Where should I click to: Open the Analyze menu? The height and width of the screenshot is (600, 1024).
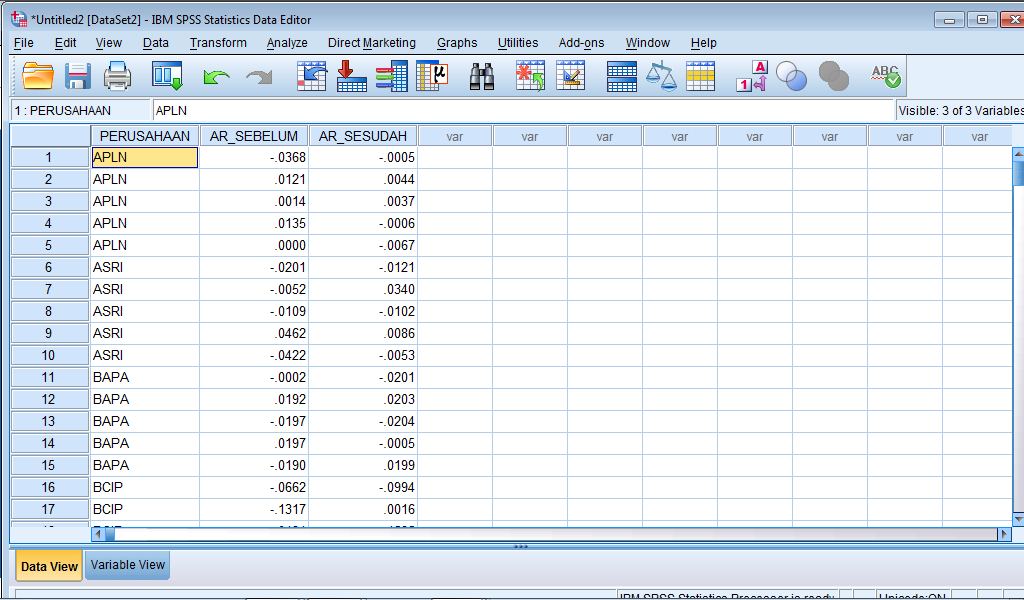point(287,43)
